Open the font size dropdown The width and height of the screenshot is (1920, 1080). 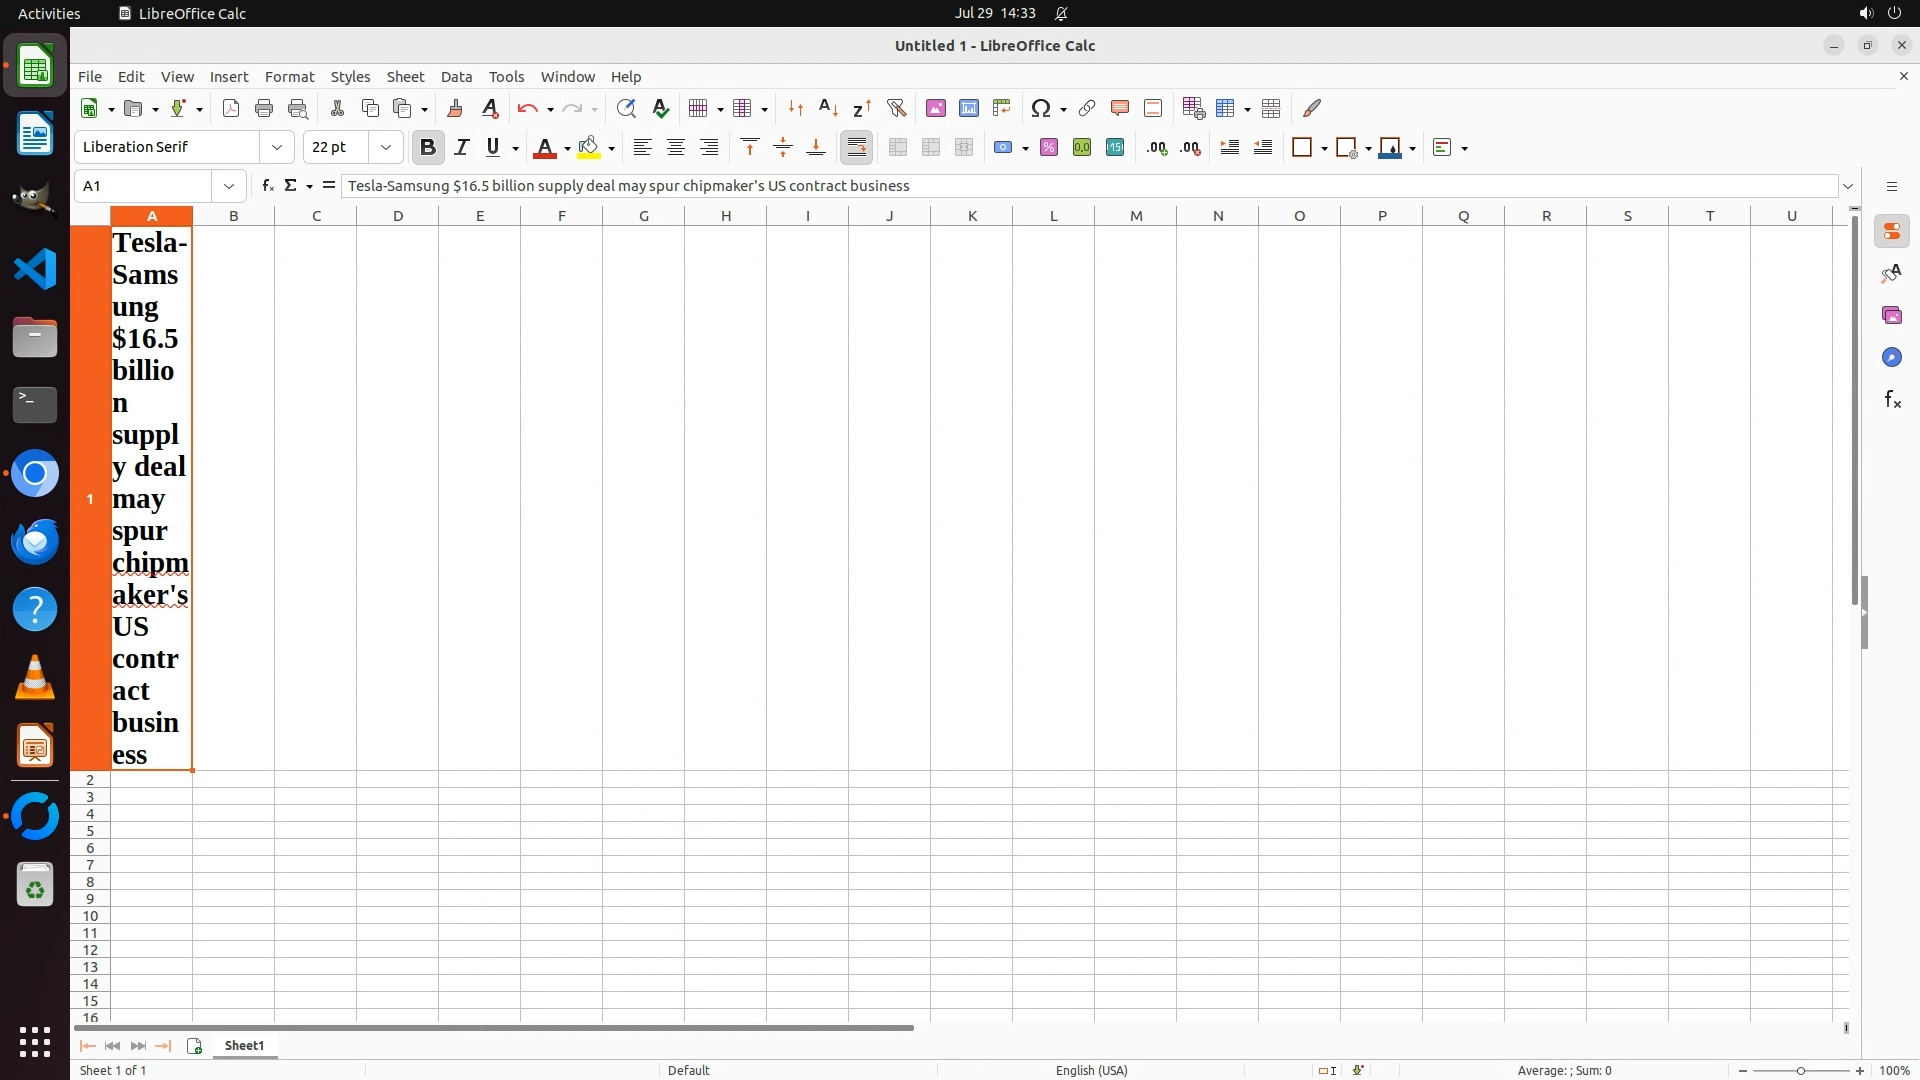click(386, 147)
